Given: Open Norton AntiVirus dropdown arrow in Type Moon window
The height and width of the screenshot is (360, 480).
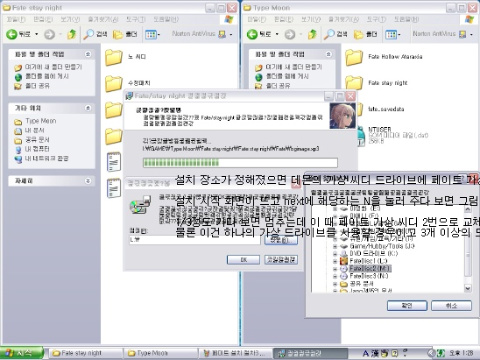Looking at the screenshot, I should pos(471,34).
